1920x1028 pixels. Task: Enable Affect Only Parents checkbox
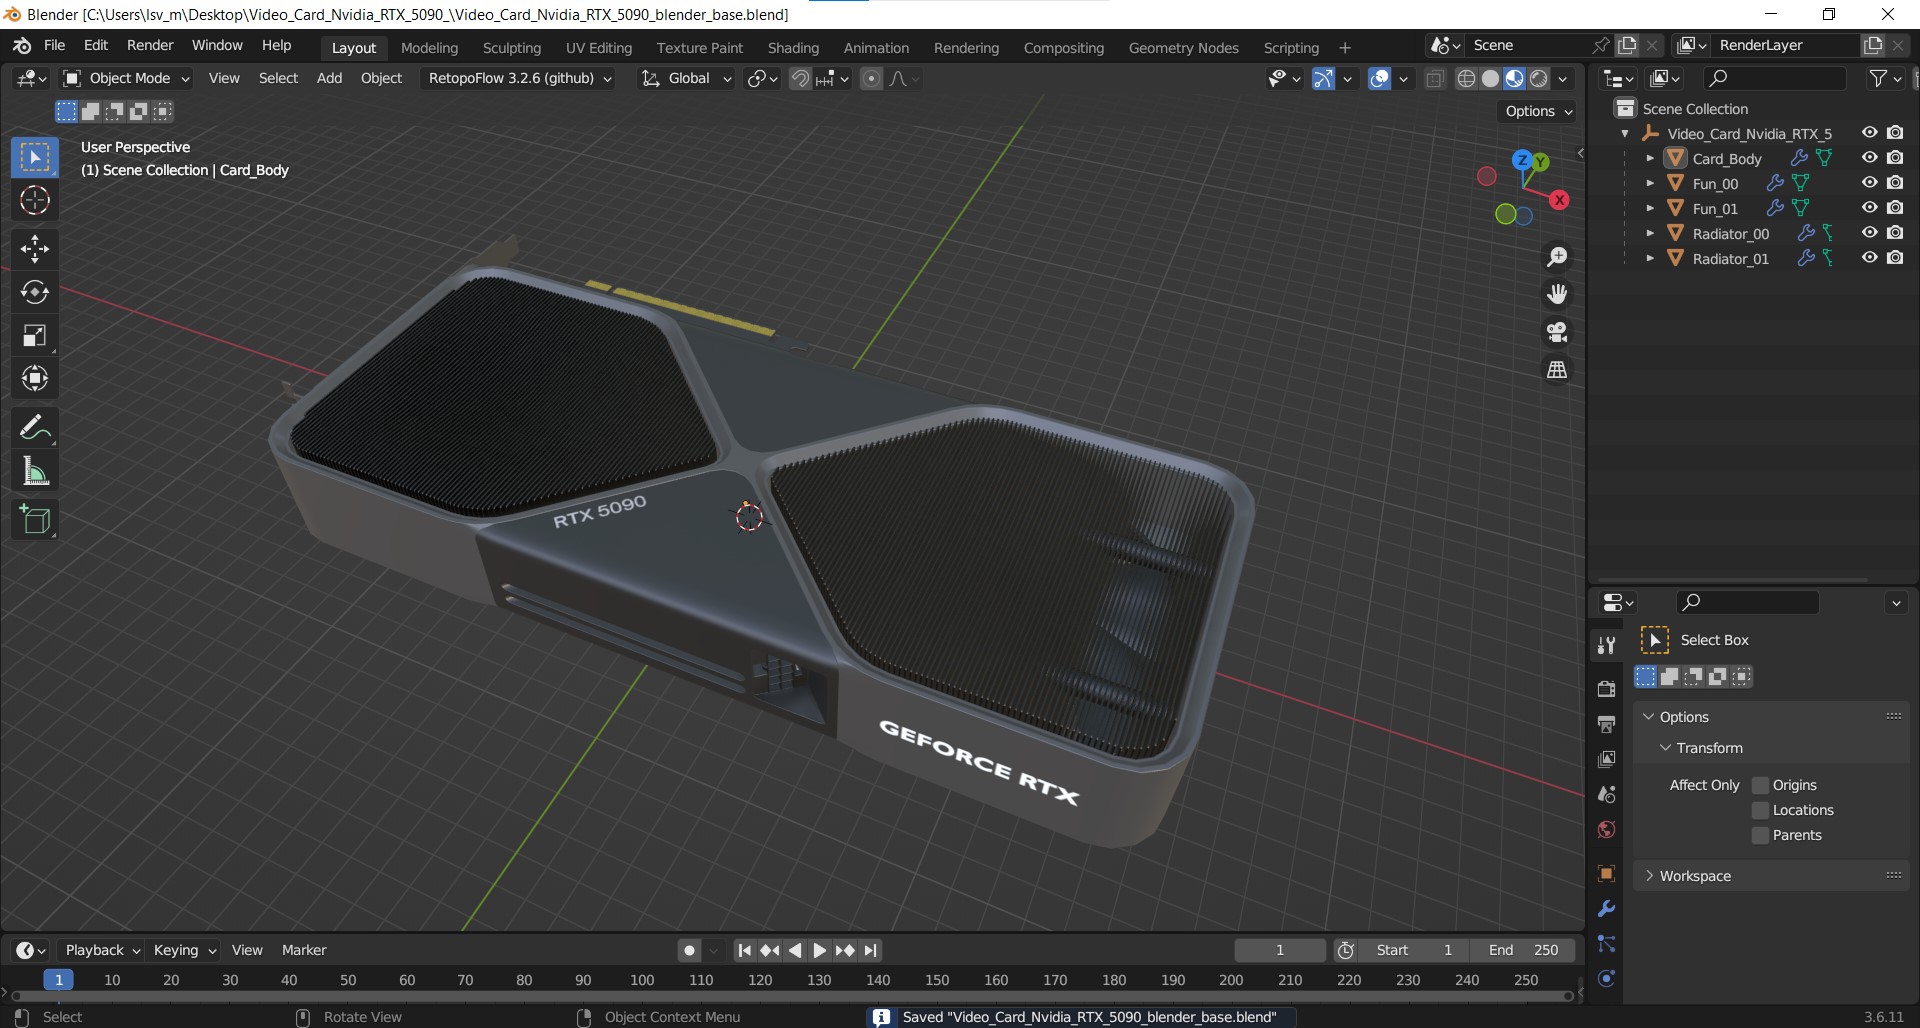click(1761, 835)
